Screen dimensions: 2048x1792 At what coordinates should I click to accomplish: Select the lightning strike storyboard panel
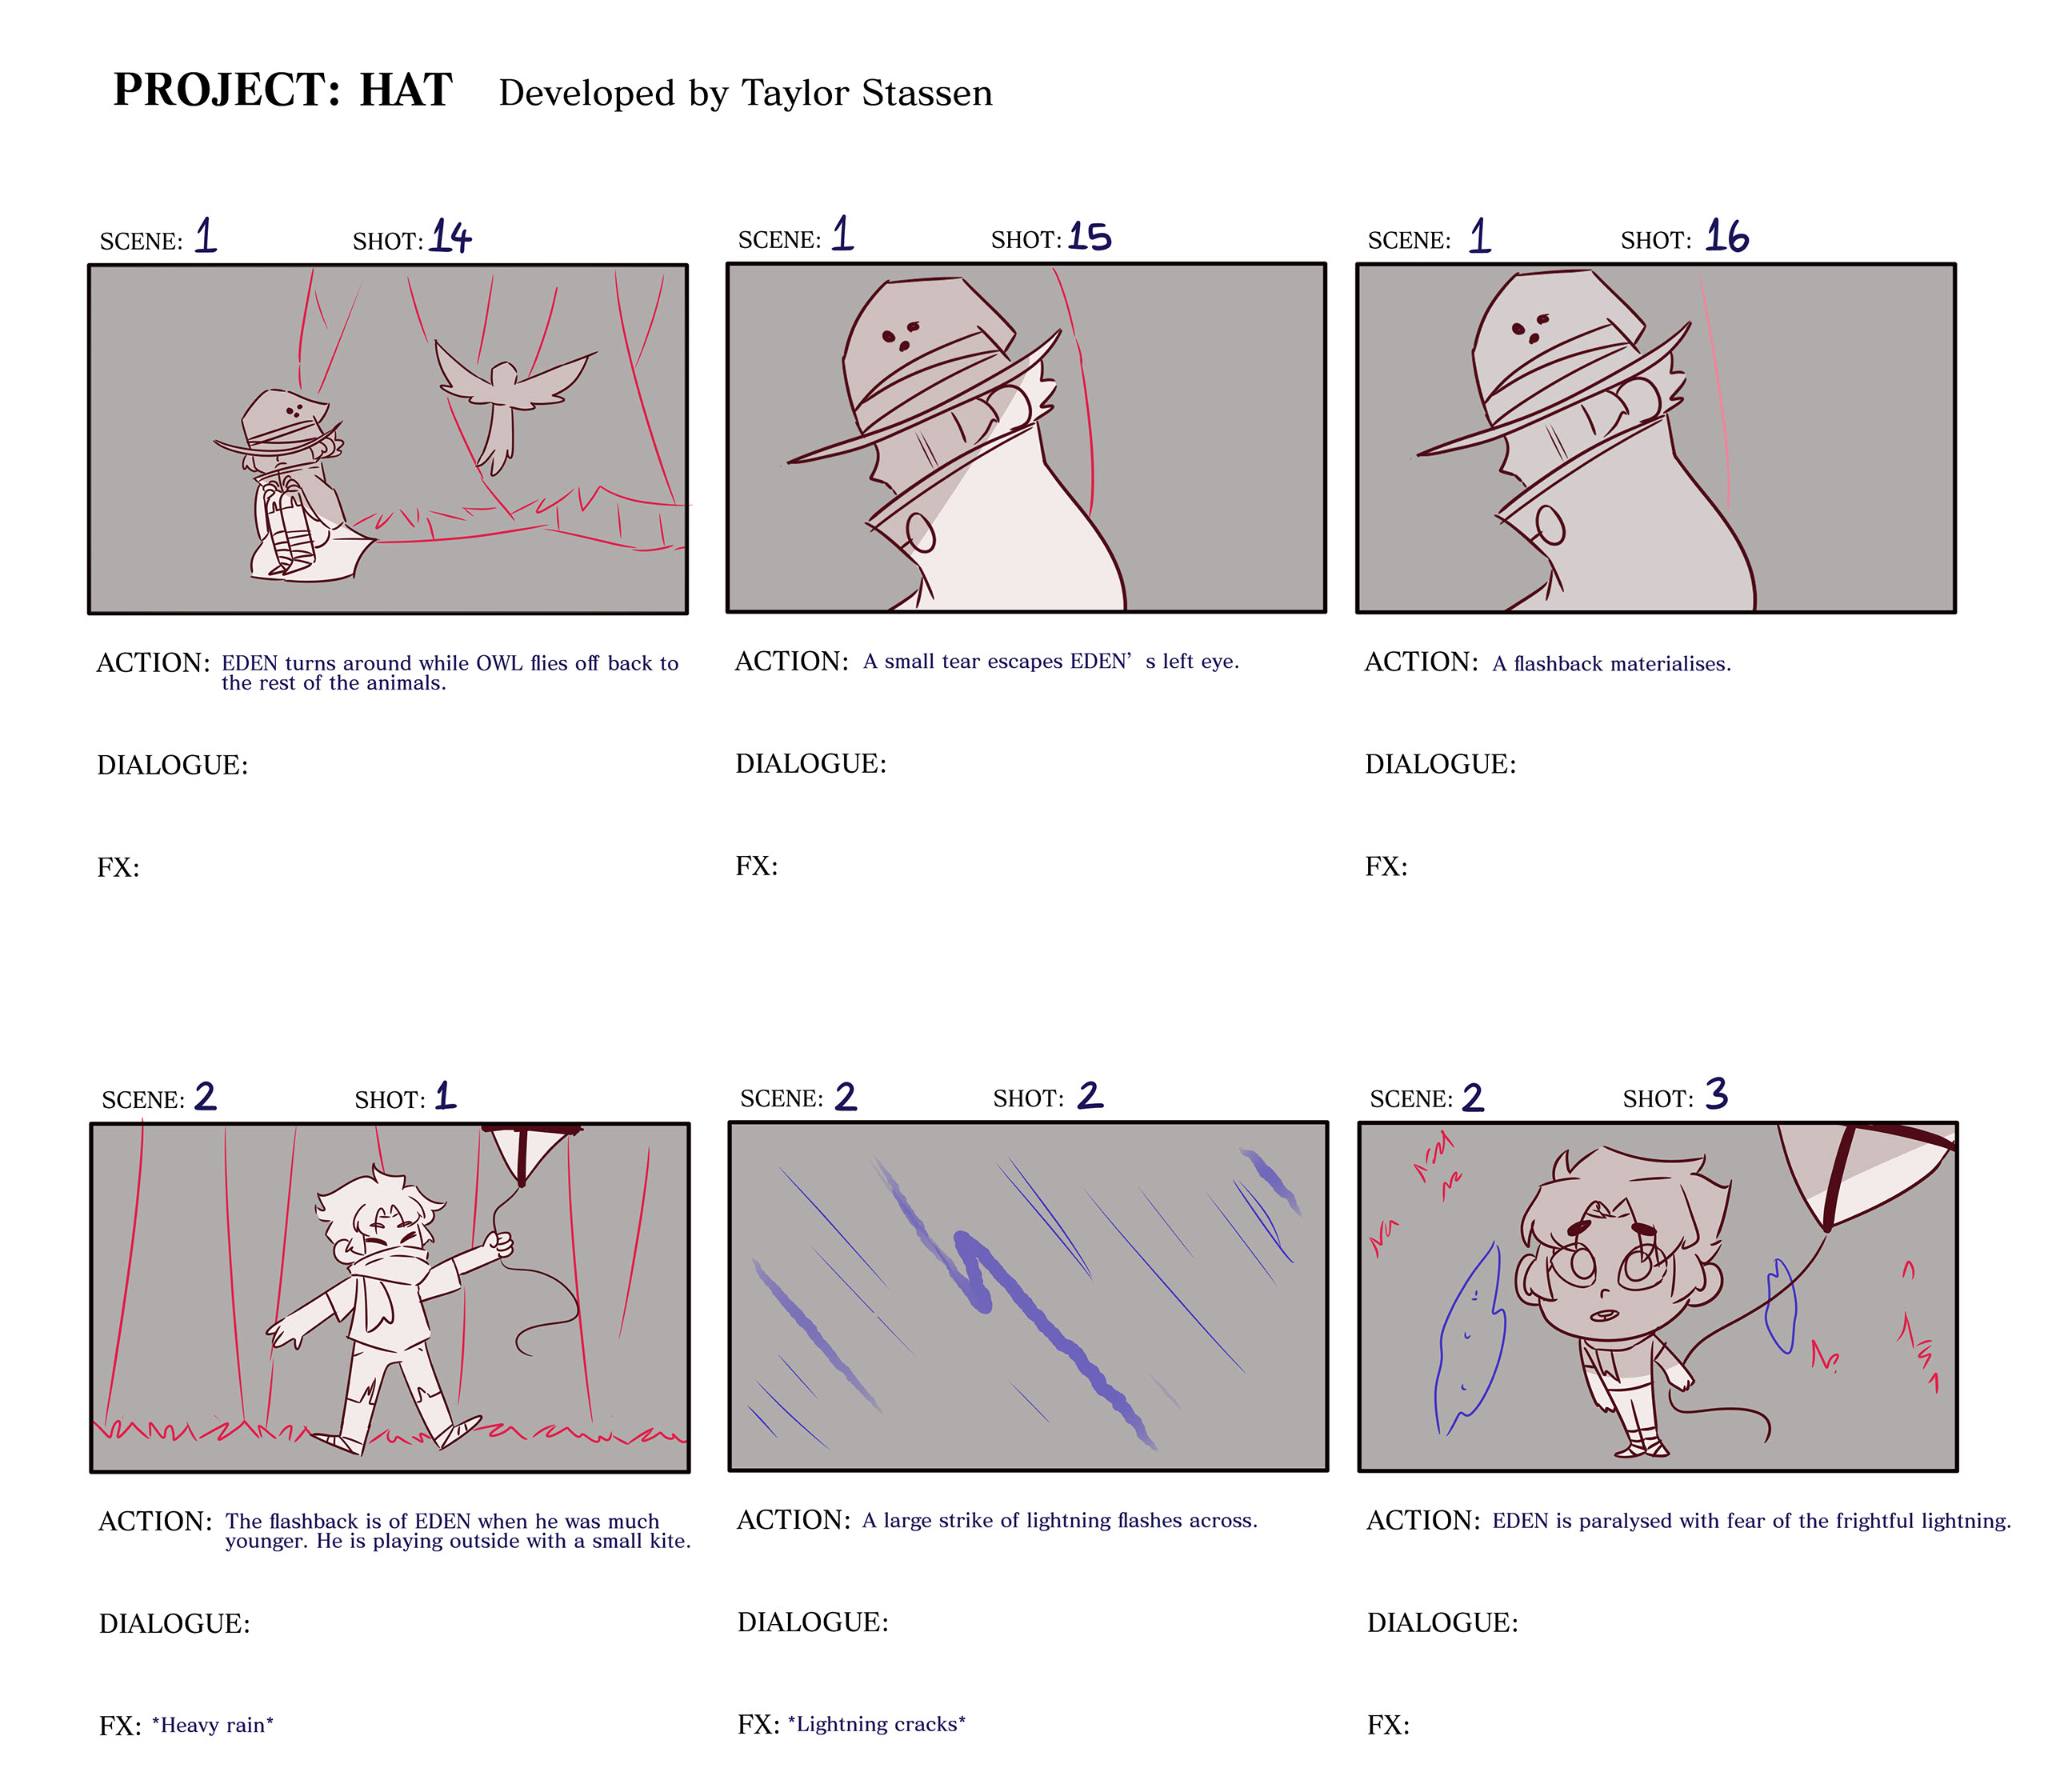tap(1028, 1297)
